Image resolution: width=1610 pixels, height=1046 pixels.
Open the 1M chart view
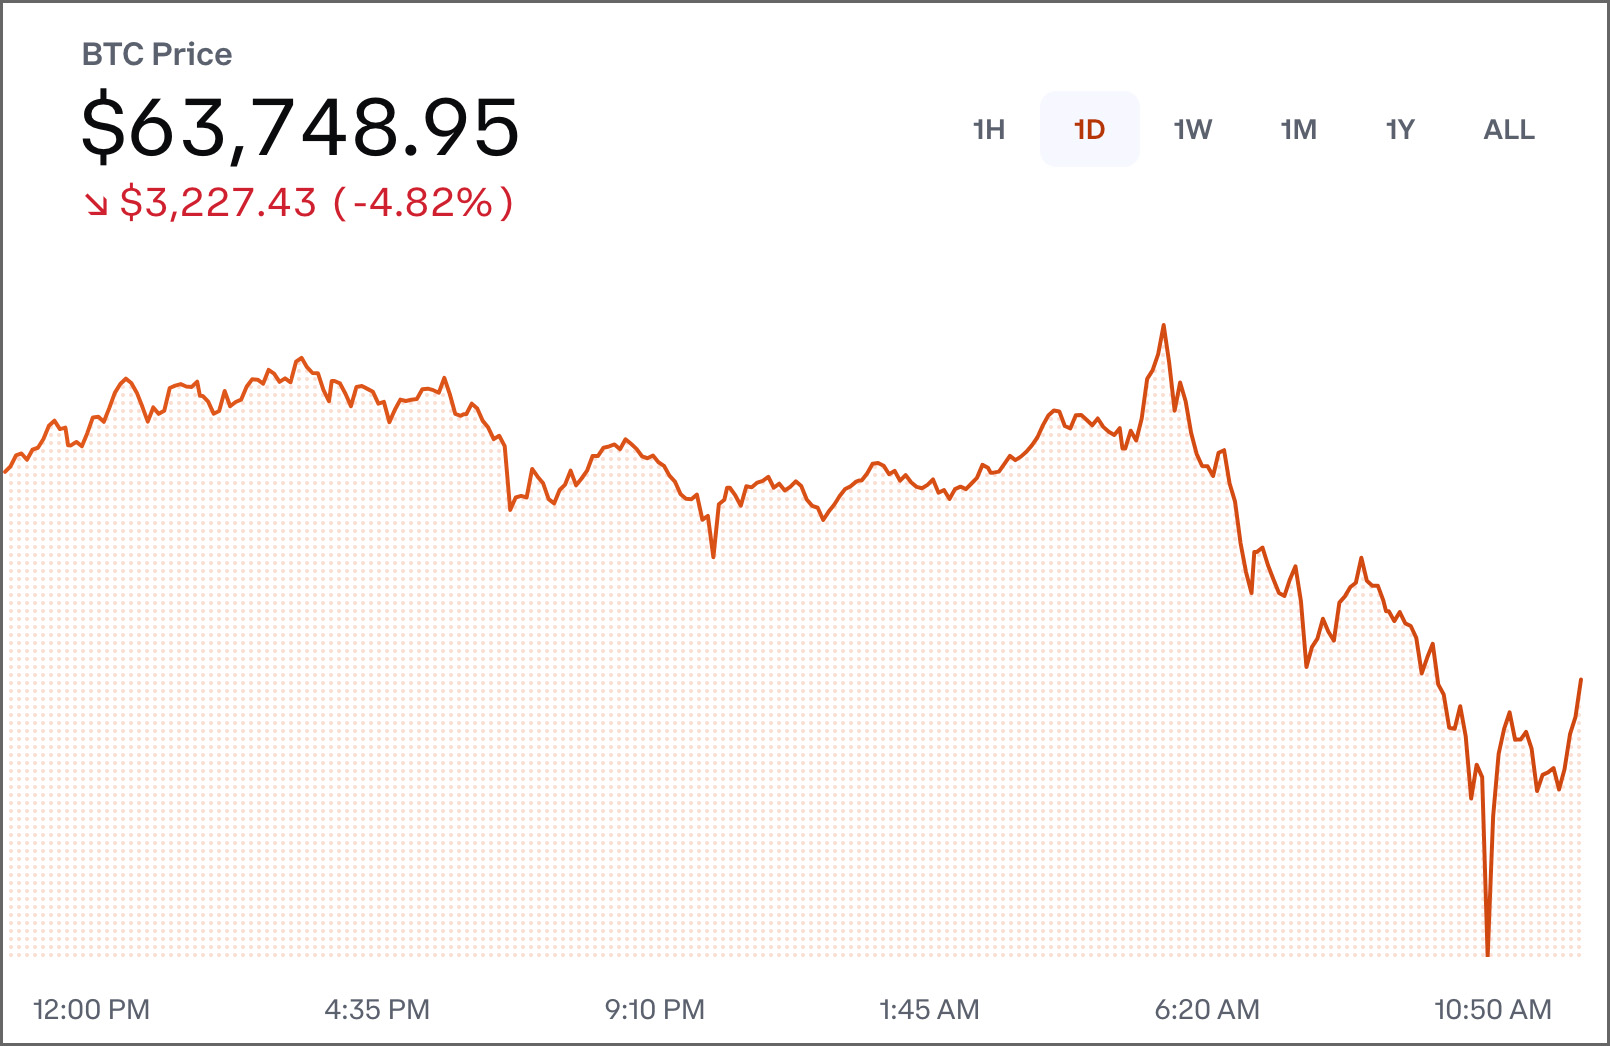(1298, 129)
